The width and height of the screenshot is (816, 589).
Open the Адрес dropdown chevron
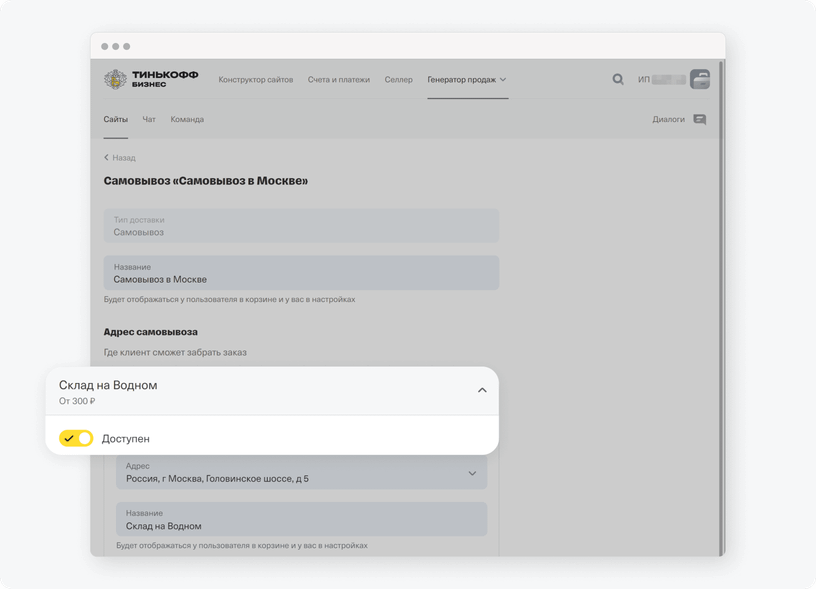(472, 473)
